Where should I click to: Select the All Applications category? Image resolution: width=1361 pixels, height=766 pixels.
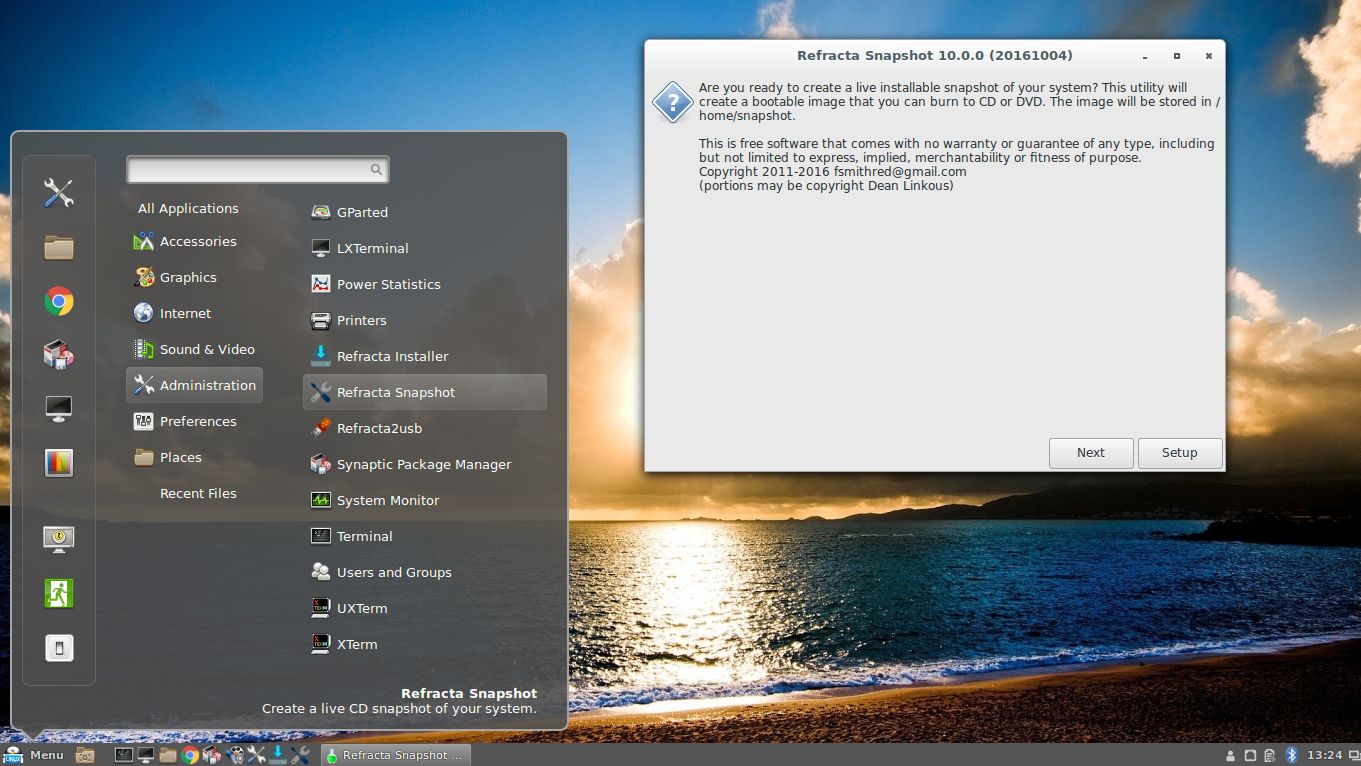tap(188, 208)
